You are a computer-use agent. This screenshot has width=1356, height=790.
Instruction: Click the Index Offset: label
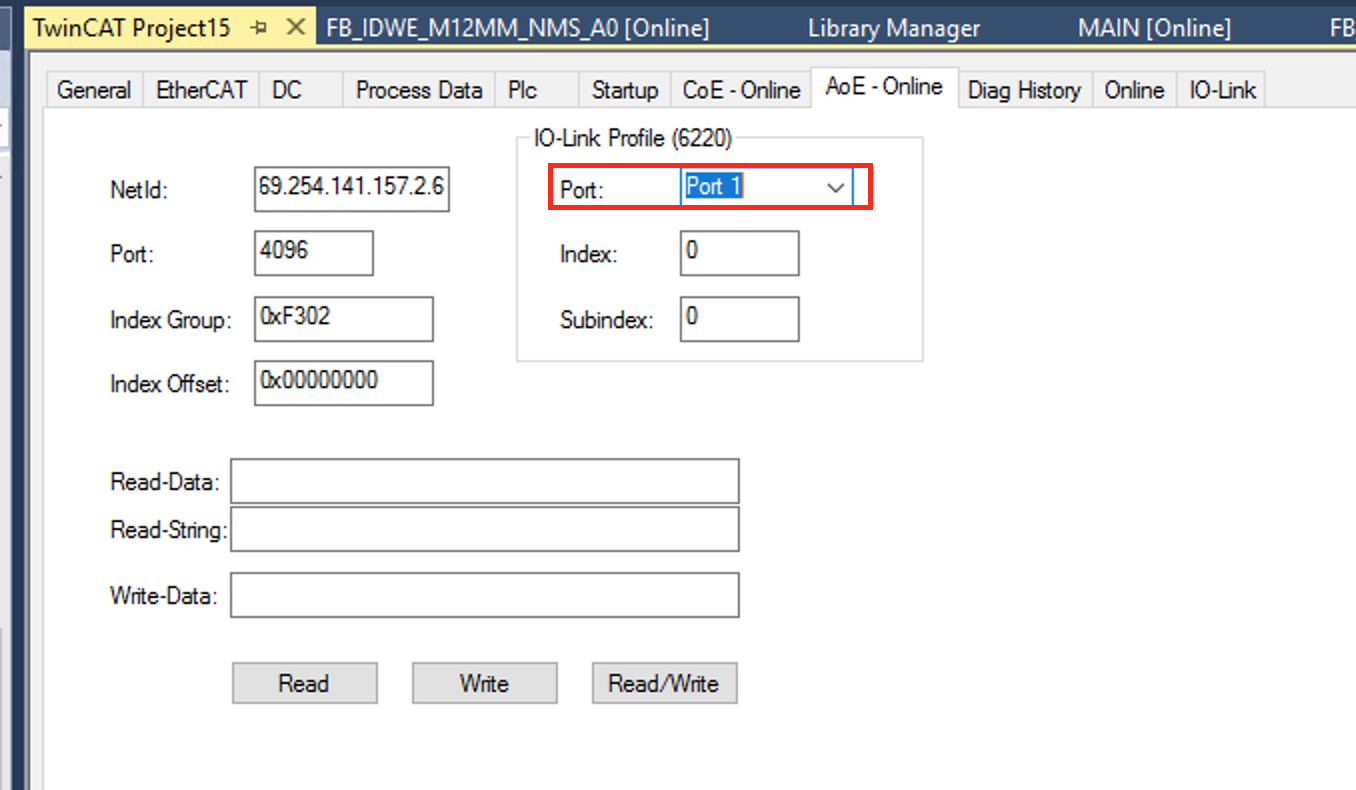(x=170, y=384)
